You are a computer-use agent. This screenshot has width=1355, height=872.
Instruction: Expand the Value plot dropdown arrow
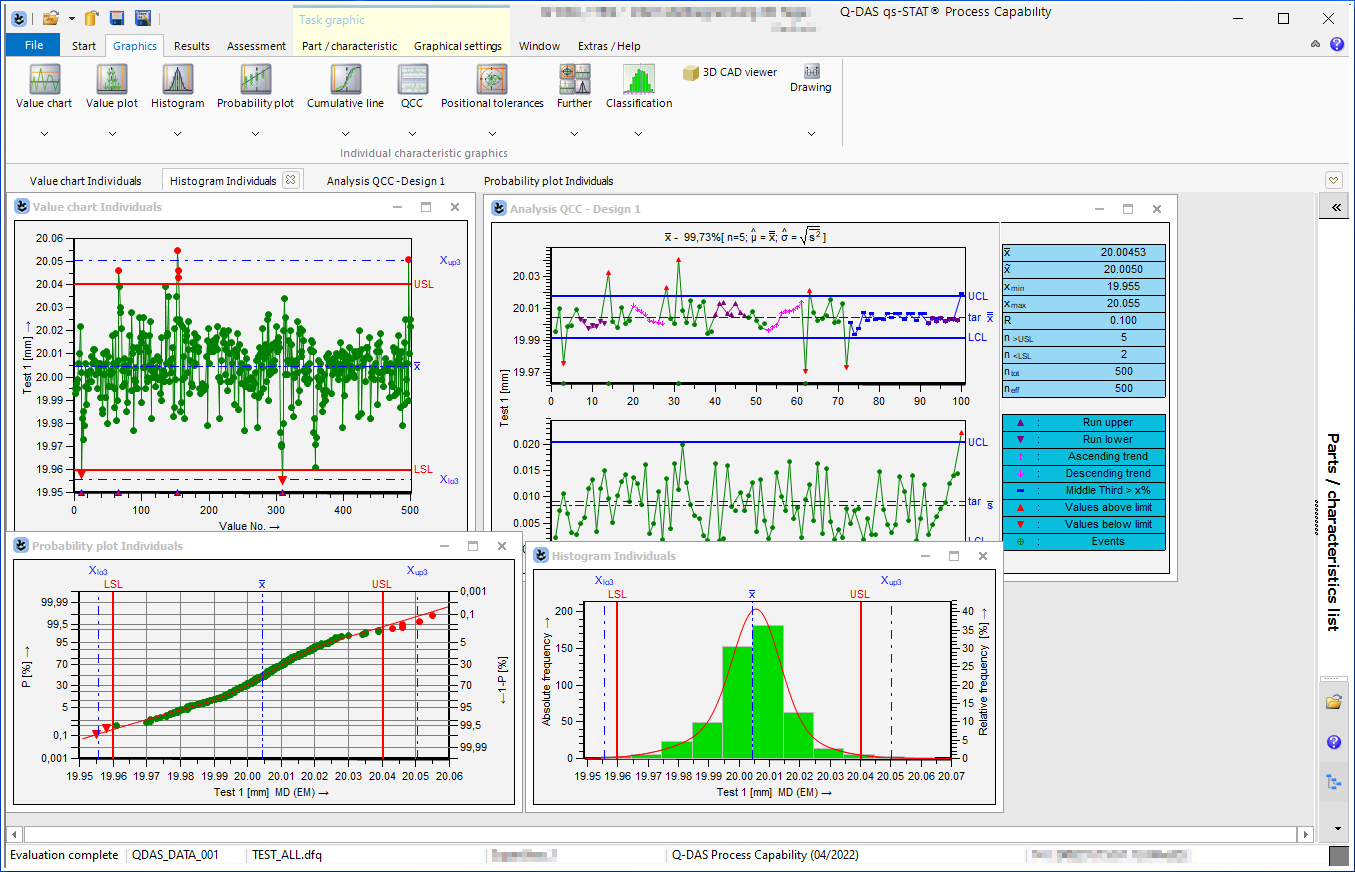point(112,134)
